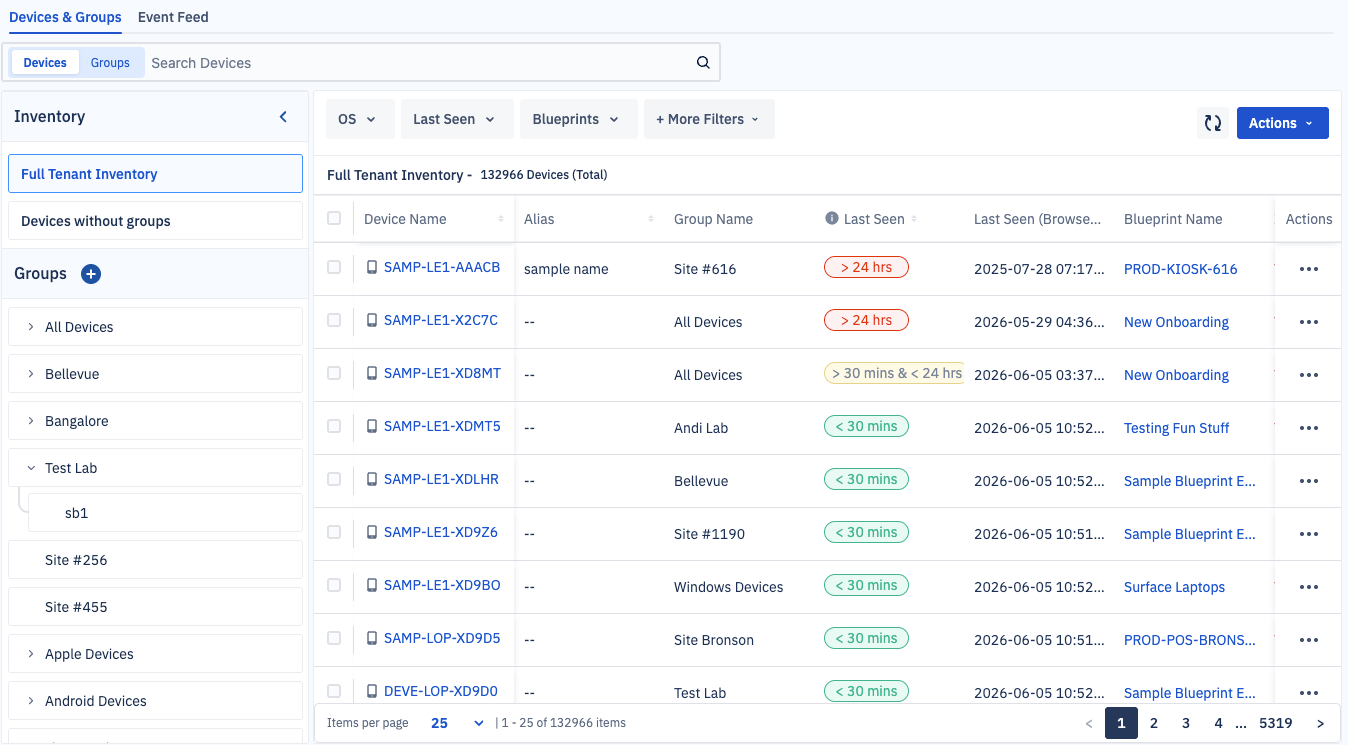Open the Actions button menu
The width and height of the screenshot is (1348, 748).
coord(1282,123)
